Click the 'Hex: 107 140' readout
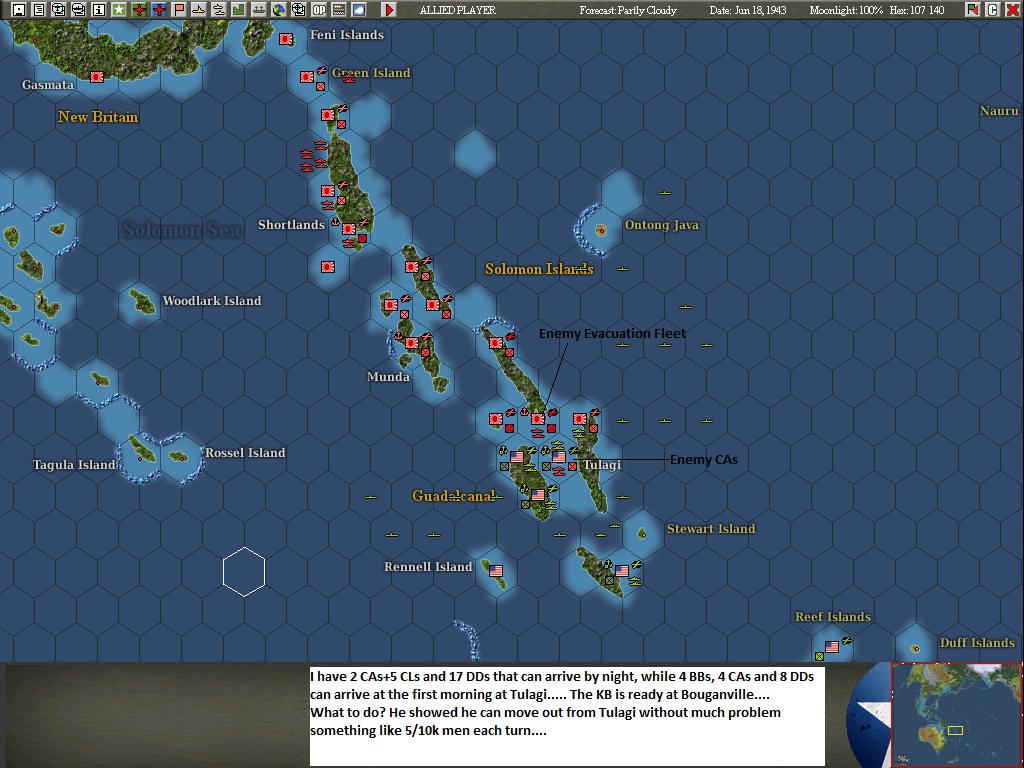The image size is (1024, 768). (916, 10)
